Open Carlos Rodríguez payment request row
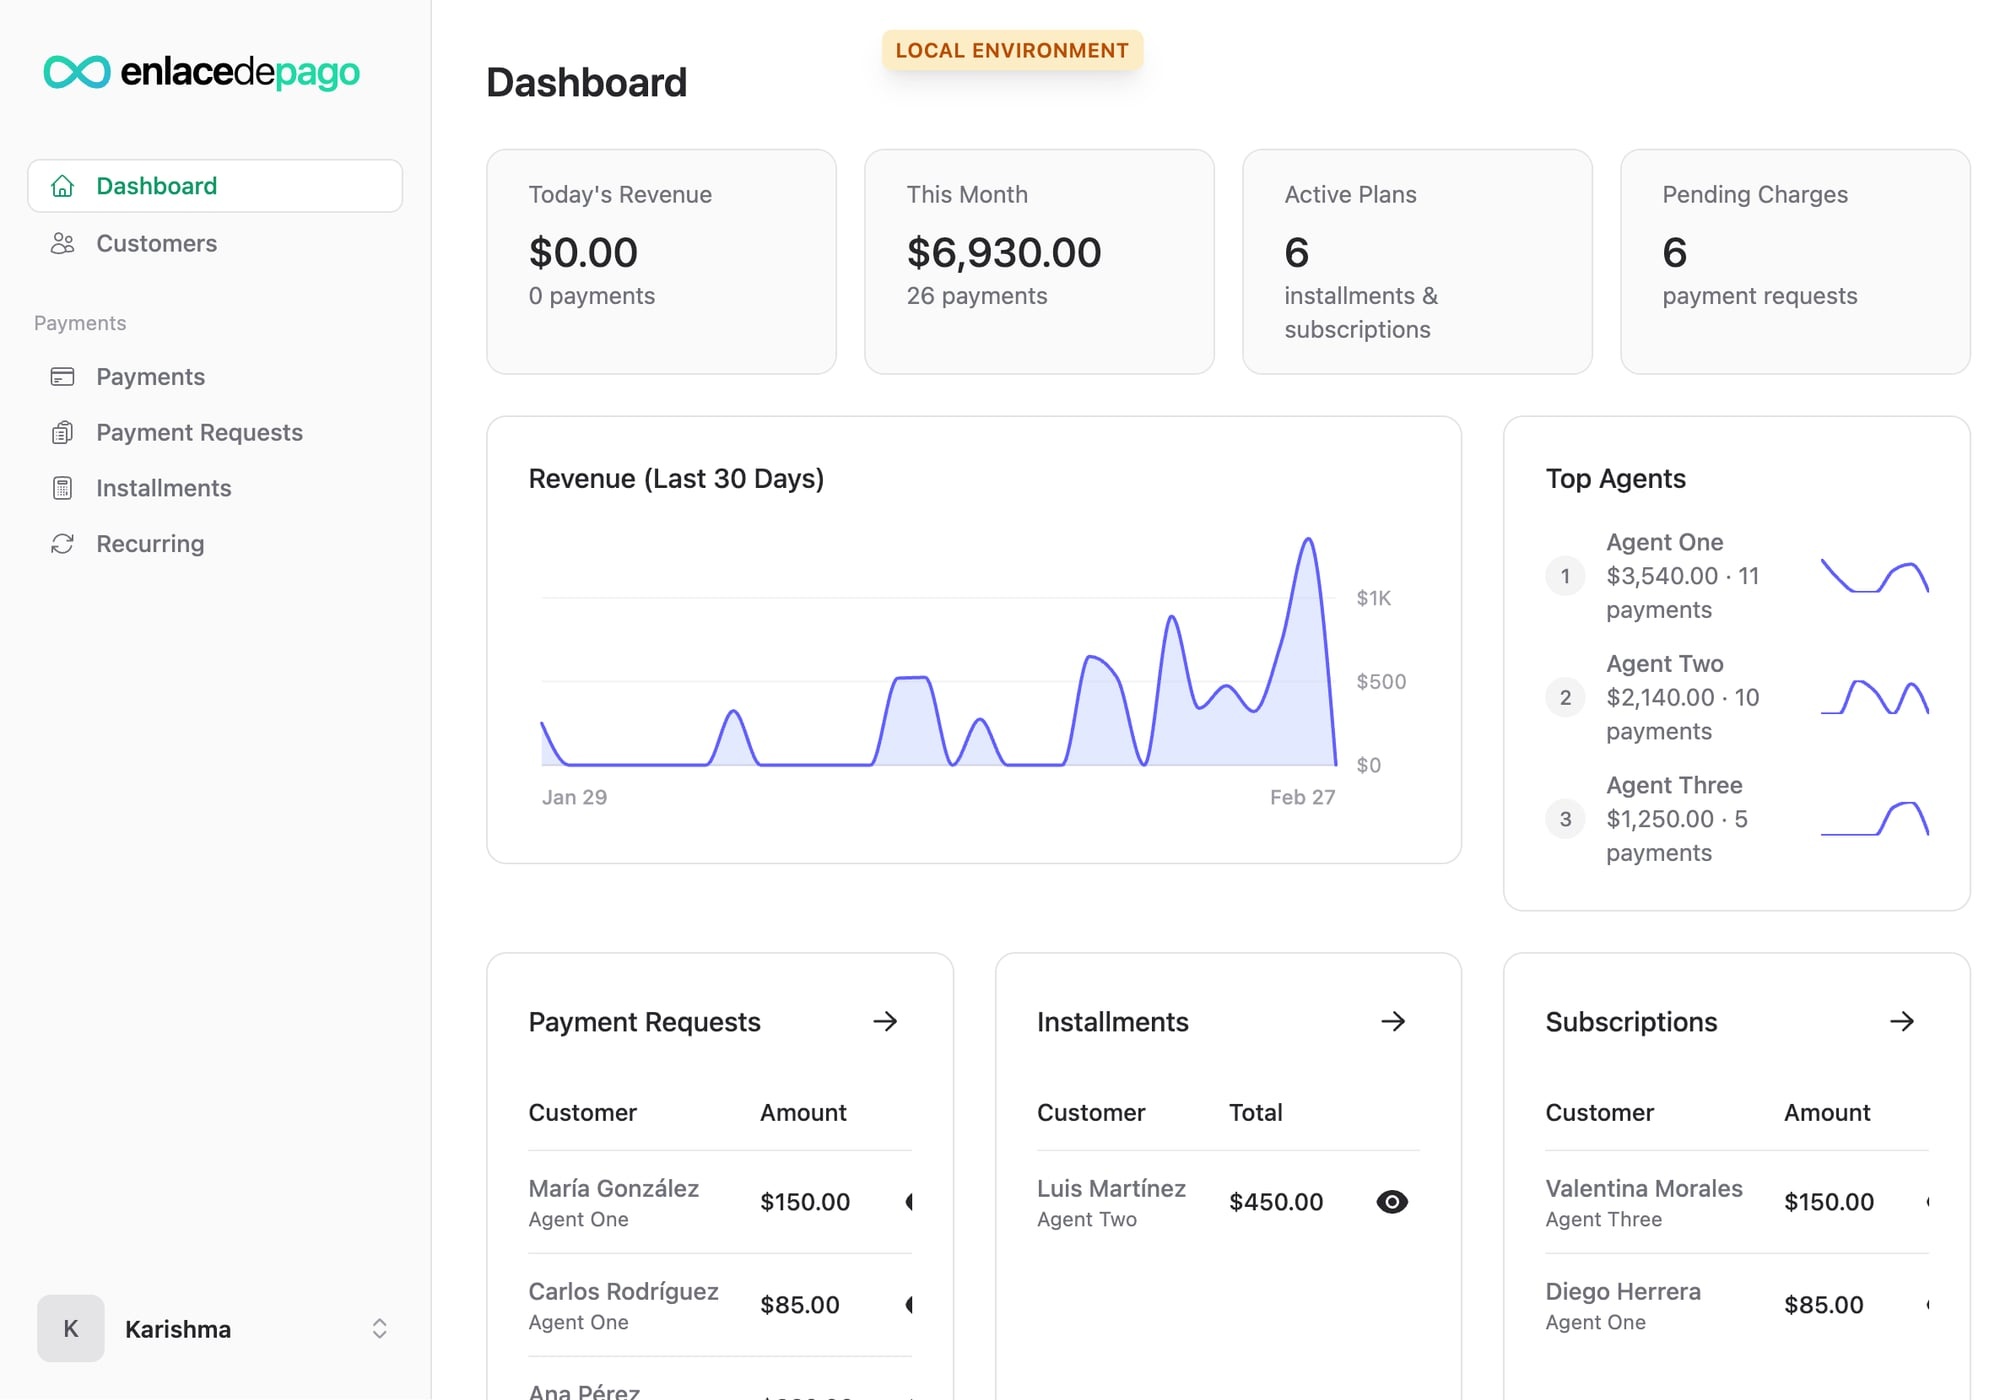 pyautogui.click(x=720, y=1305)
